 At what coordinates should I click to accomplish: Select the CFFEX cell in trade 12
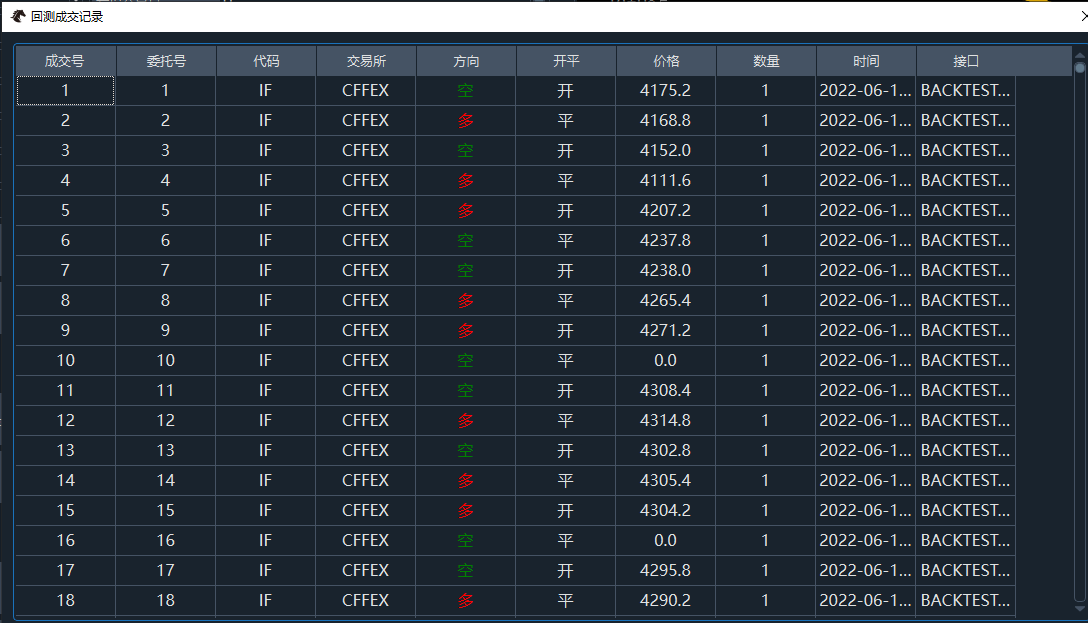coord(366,420)
